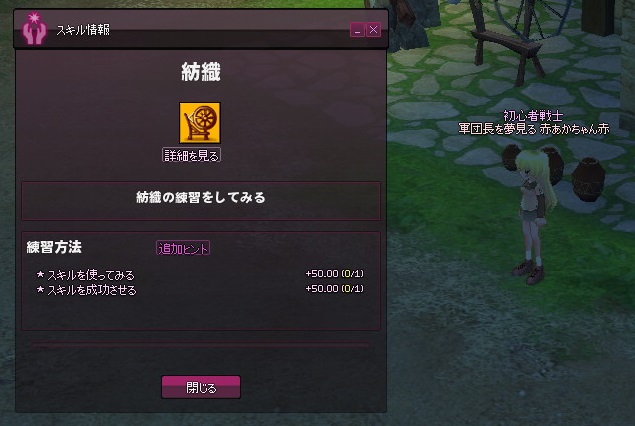The width and height of the screenshot is (635, 426).
Task: Click the 紡織 skill name heading
Action: (201, 72)
